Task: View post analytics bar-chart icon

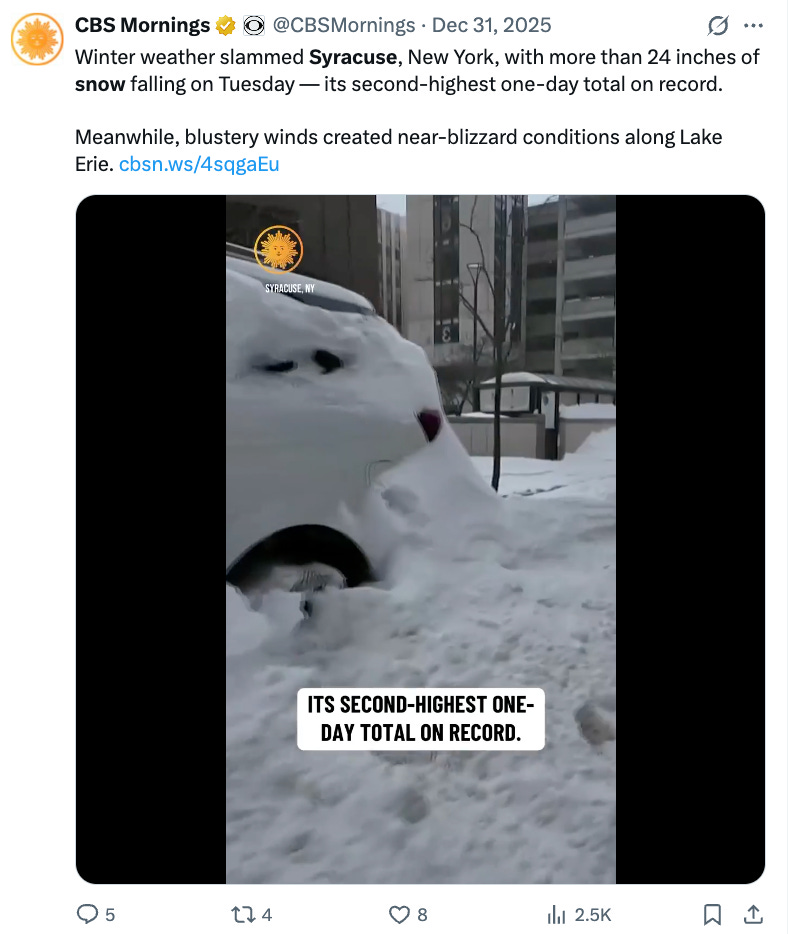Action: point(556,914)
